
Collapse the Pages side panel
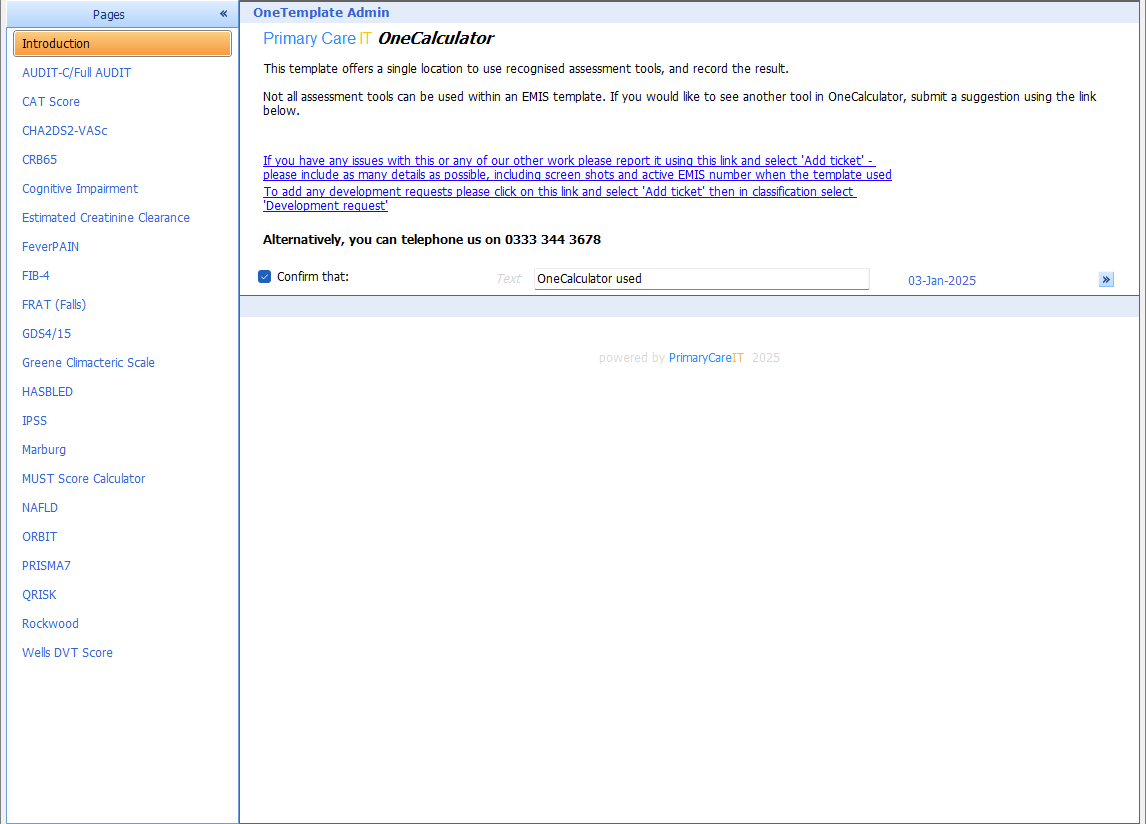(x=224, y=14)
